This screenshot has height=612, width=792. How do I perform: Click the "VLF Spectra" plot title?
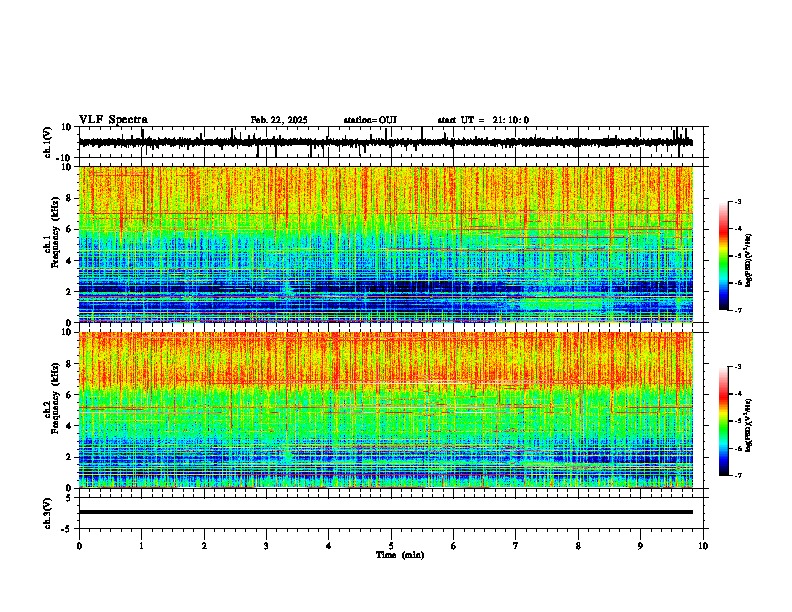[x=113, y=120]
